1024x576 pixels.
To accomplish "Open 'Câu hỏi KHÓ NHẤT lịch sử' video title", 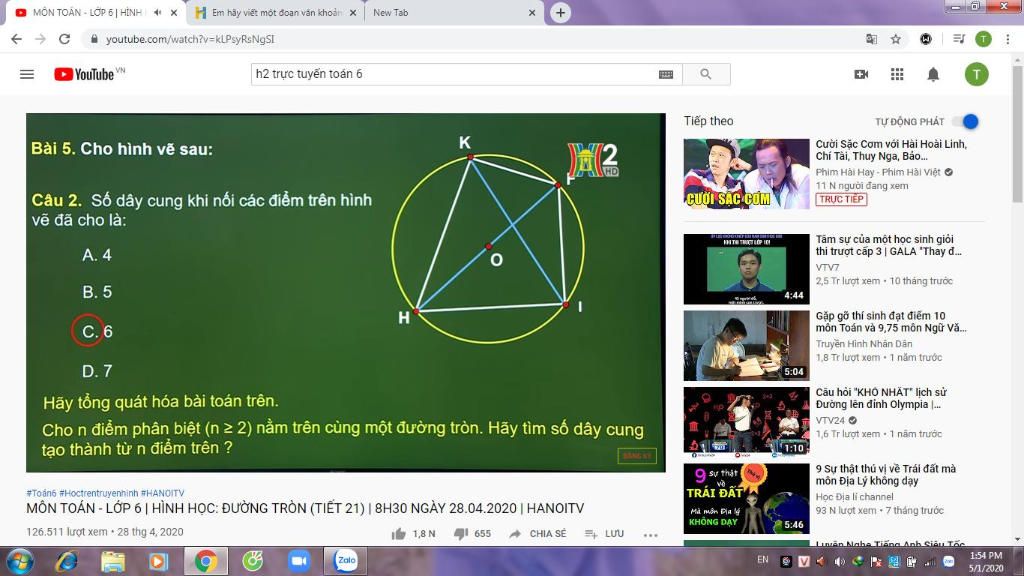I will click(x=881, y=398).
